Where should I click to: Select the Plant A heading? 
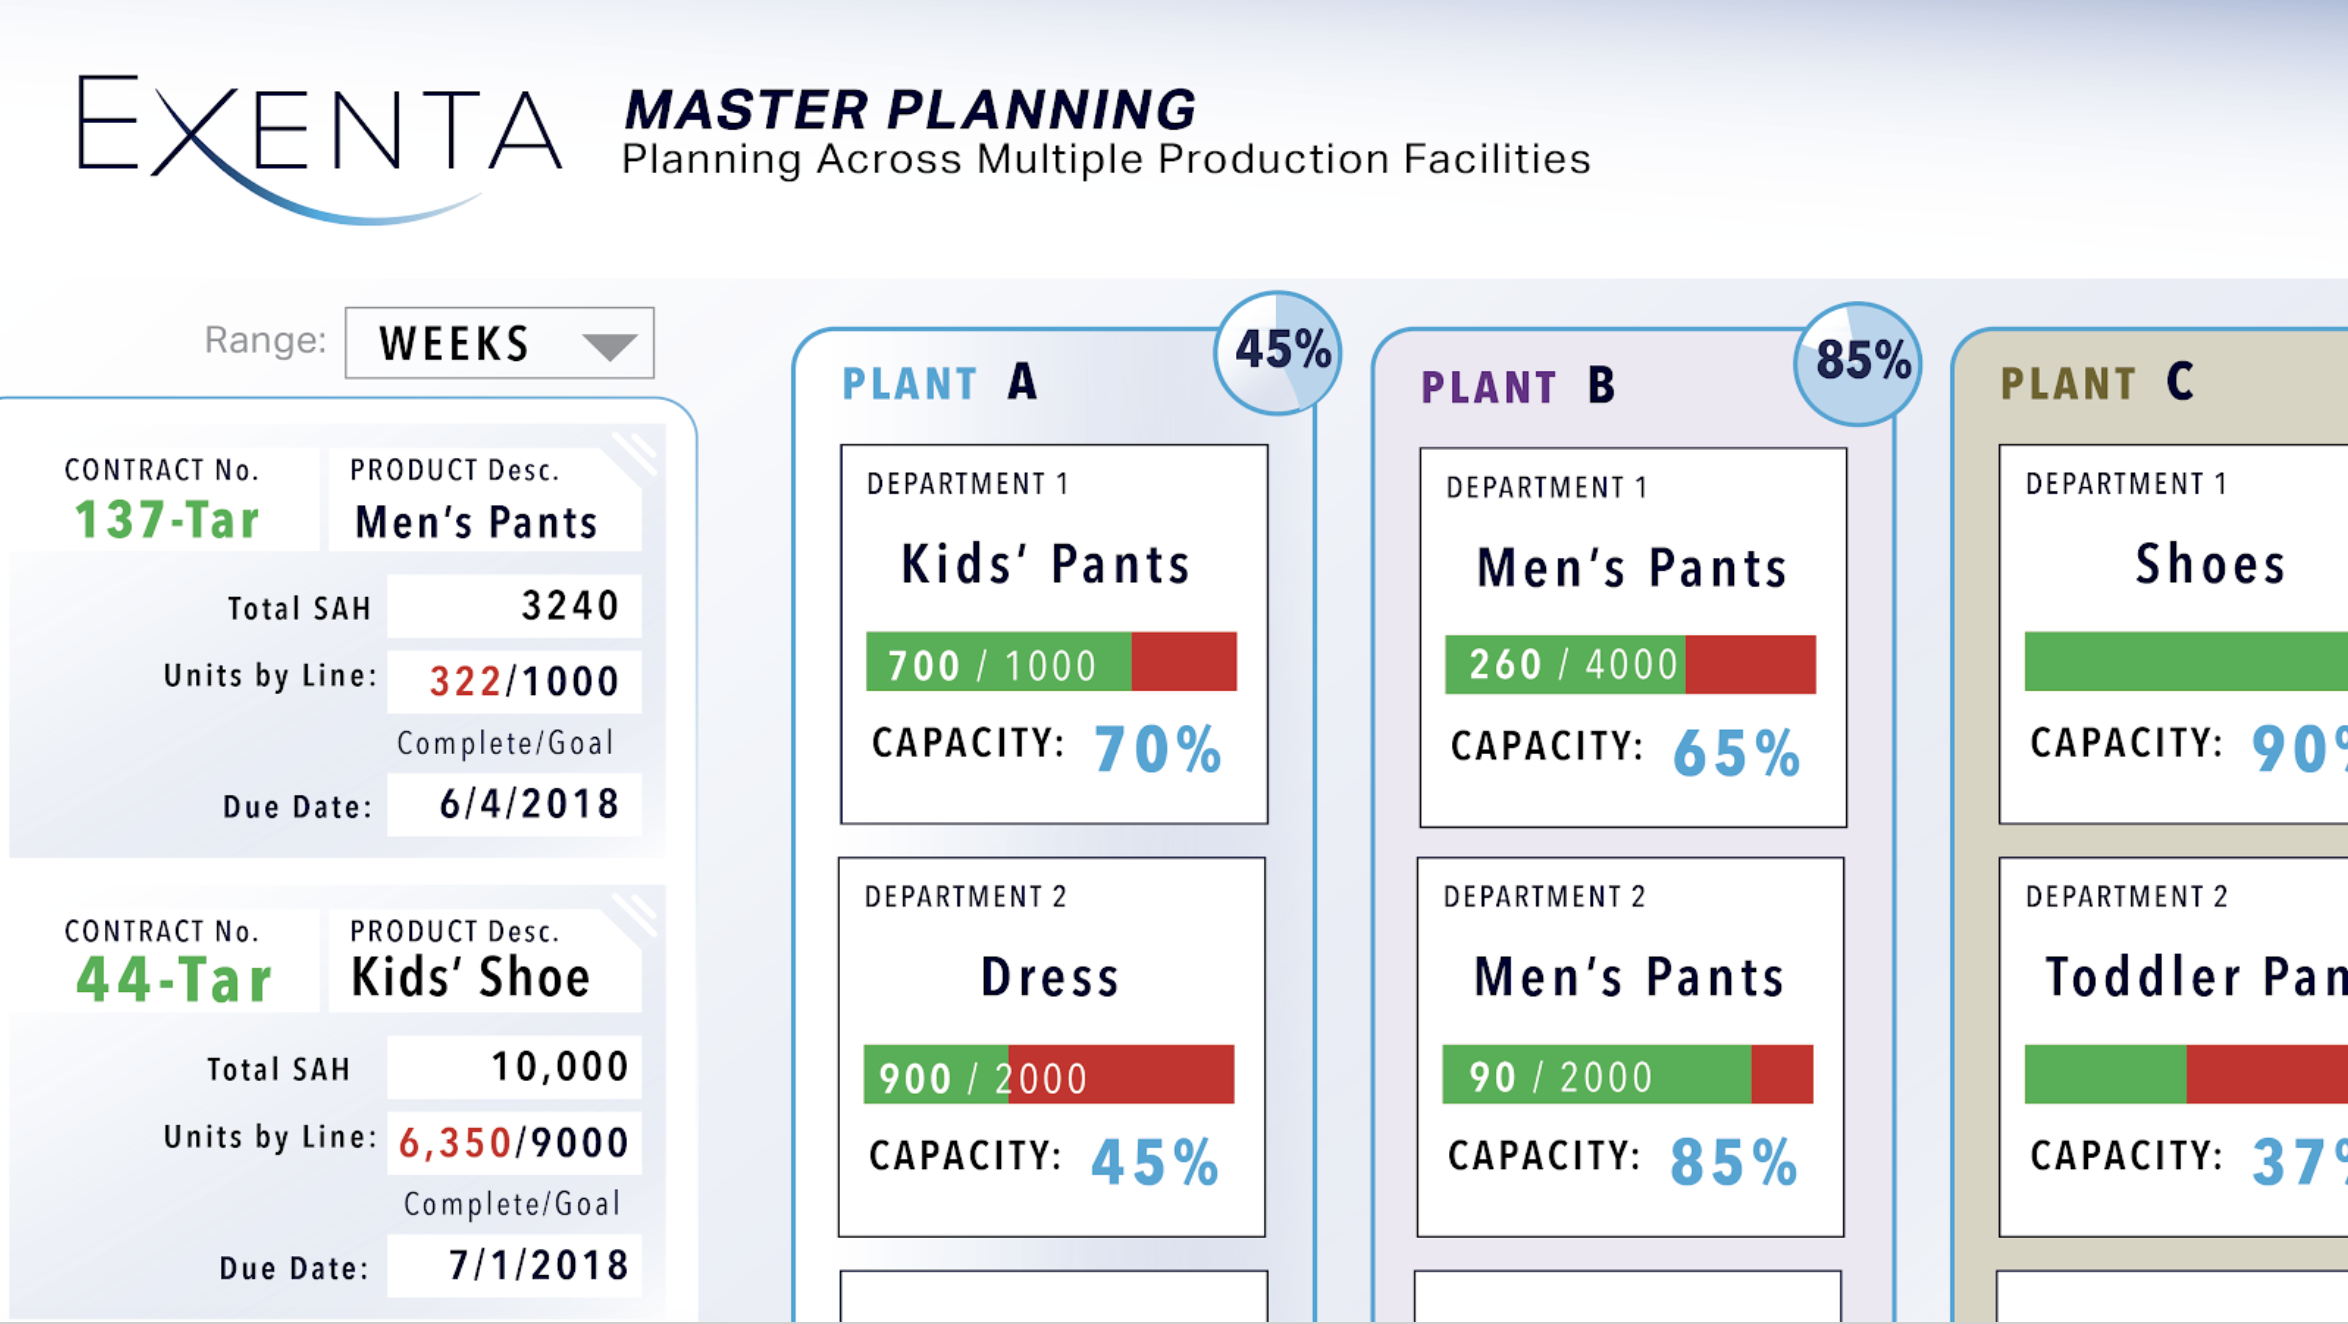pos(940,383)
